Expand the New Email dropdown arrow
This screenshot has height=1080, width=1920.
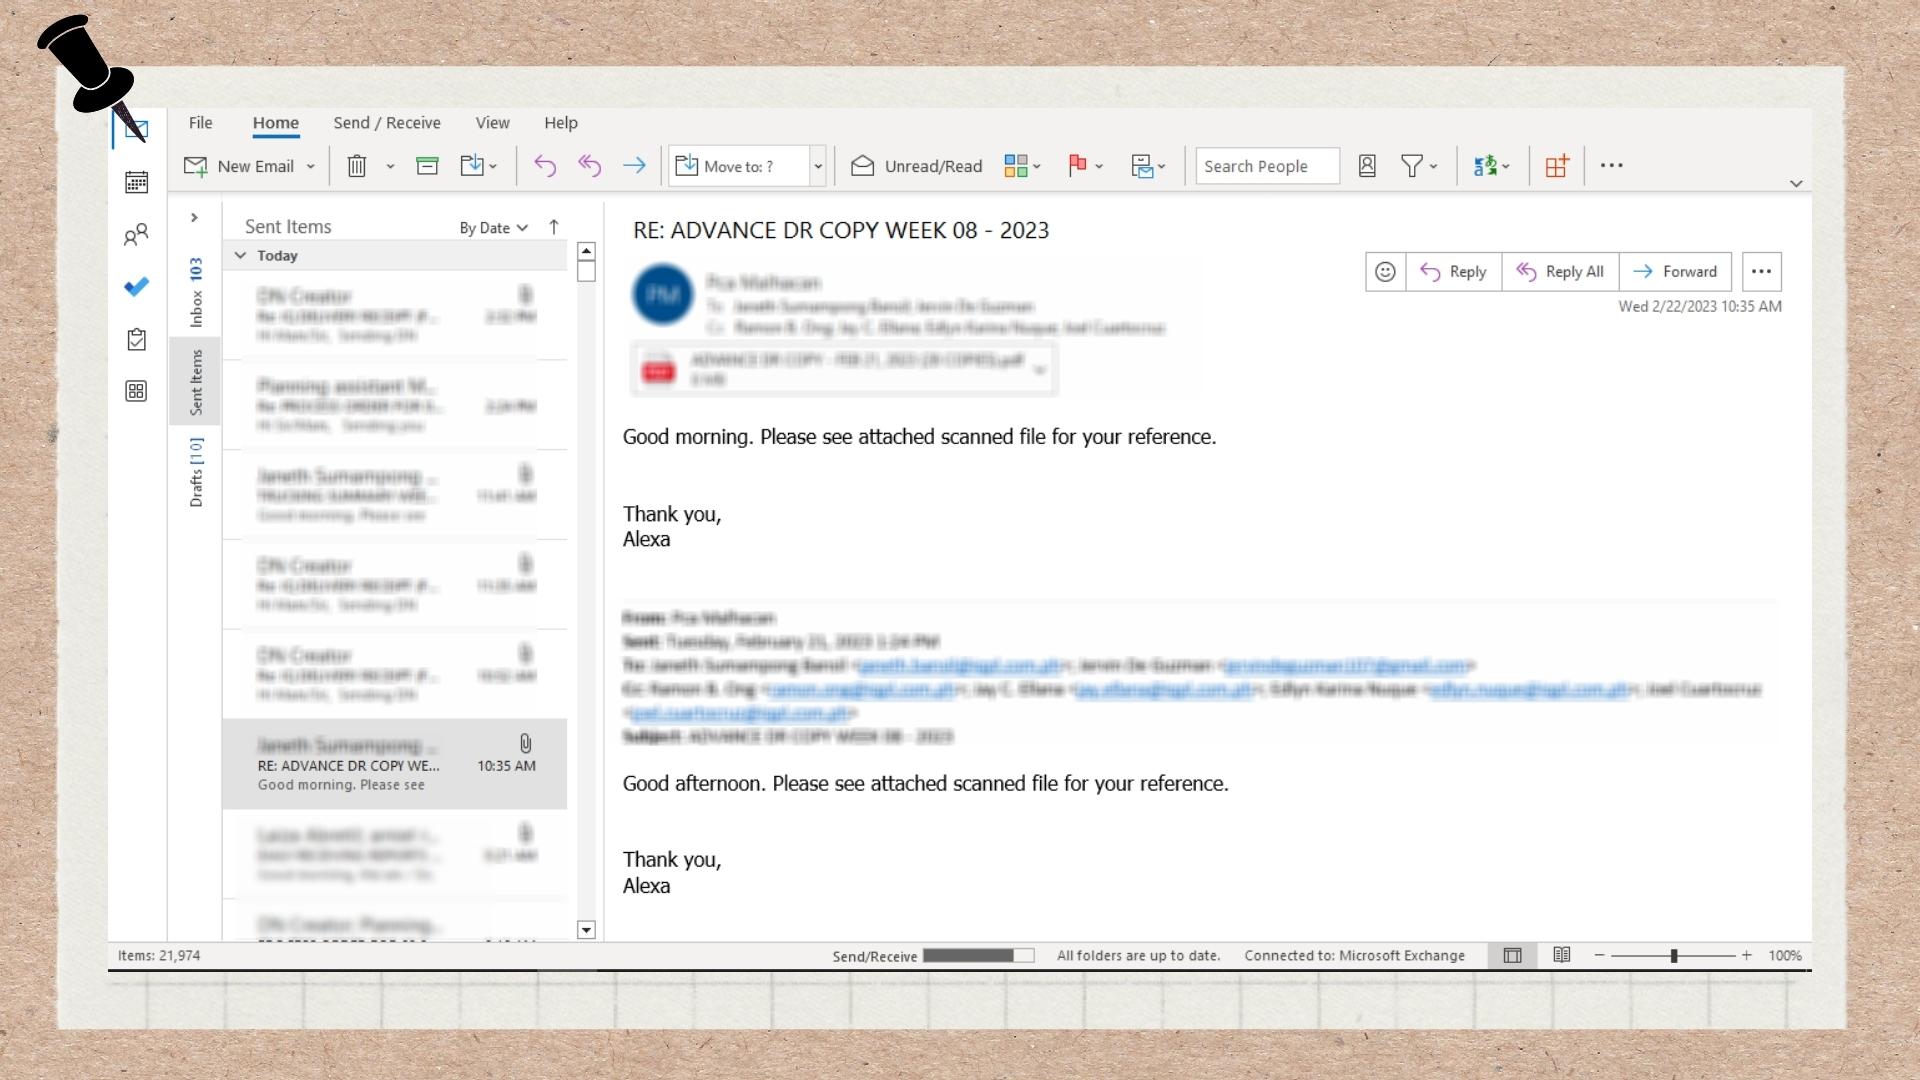click(311, 167)
